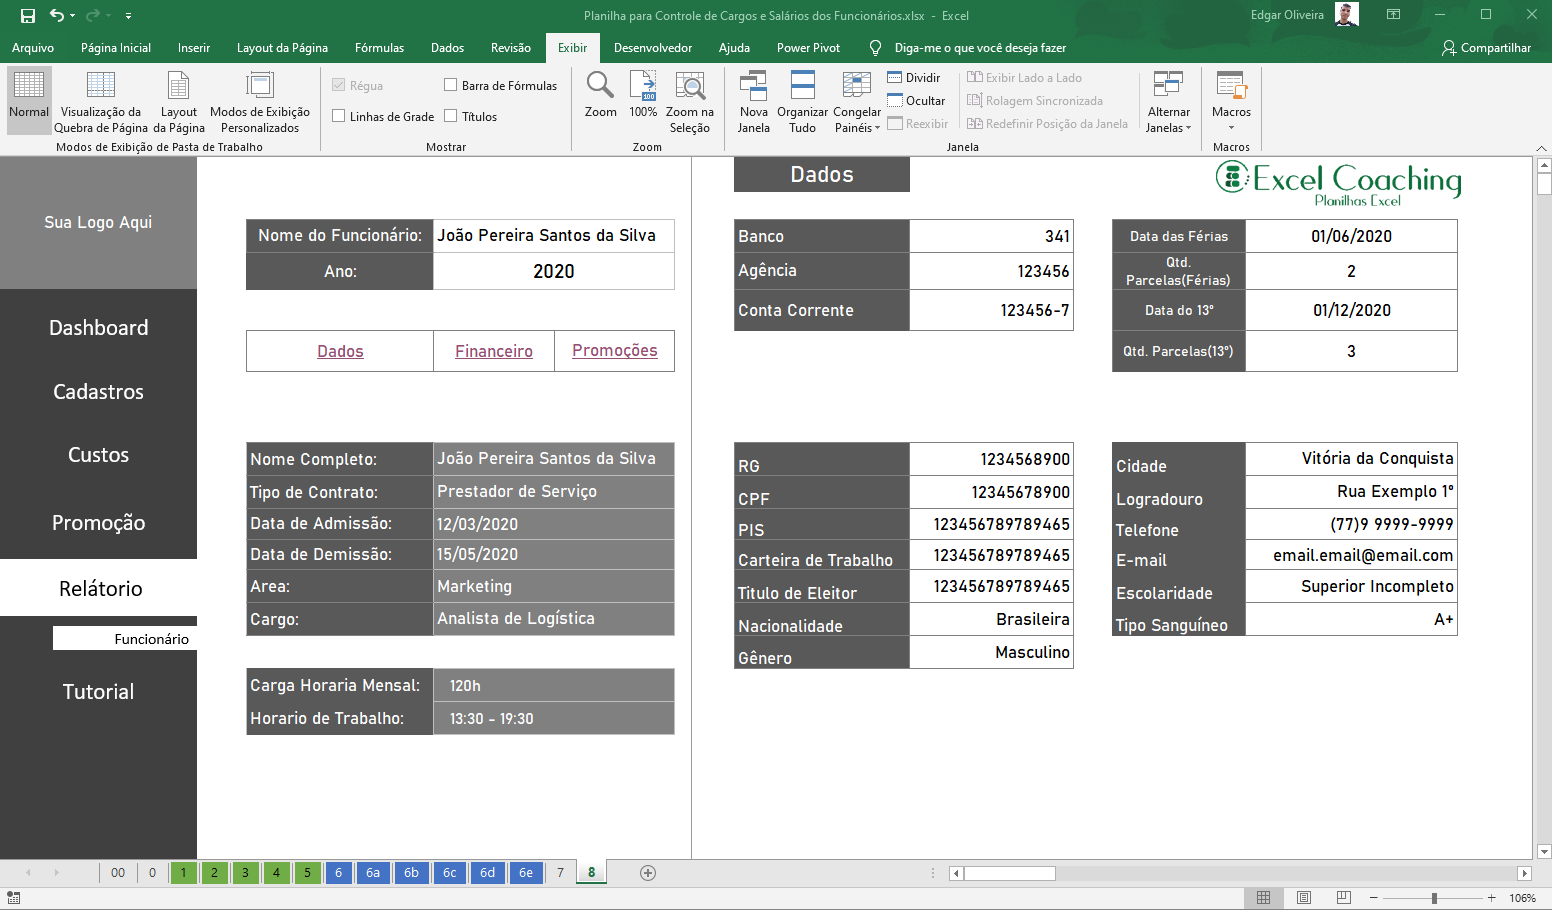Switch to sheet tab 6a
Viewport: 1552px width, 910px height.
click(x=373, y=873)
